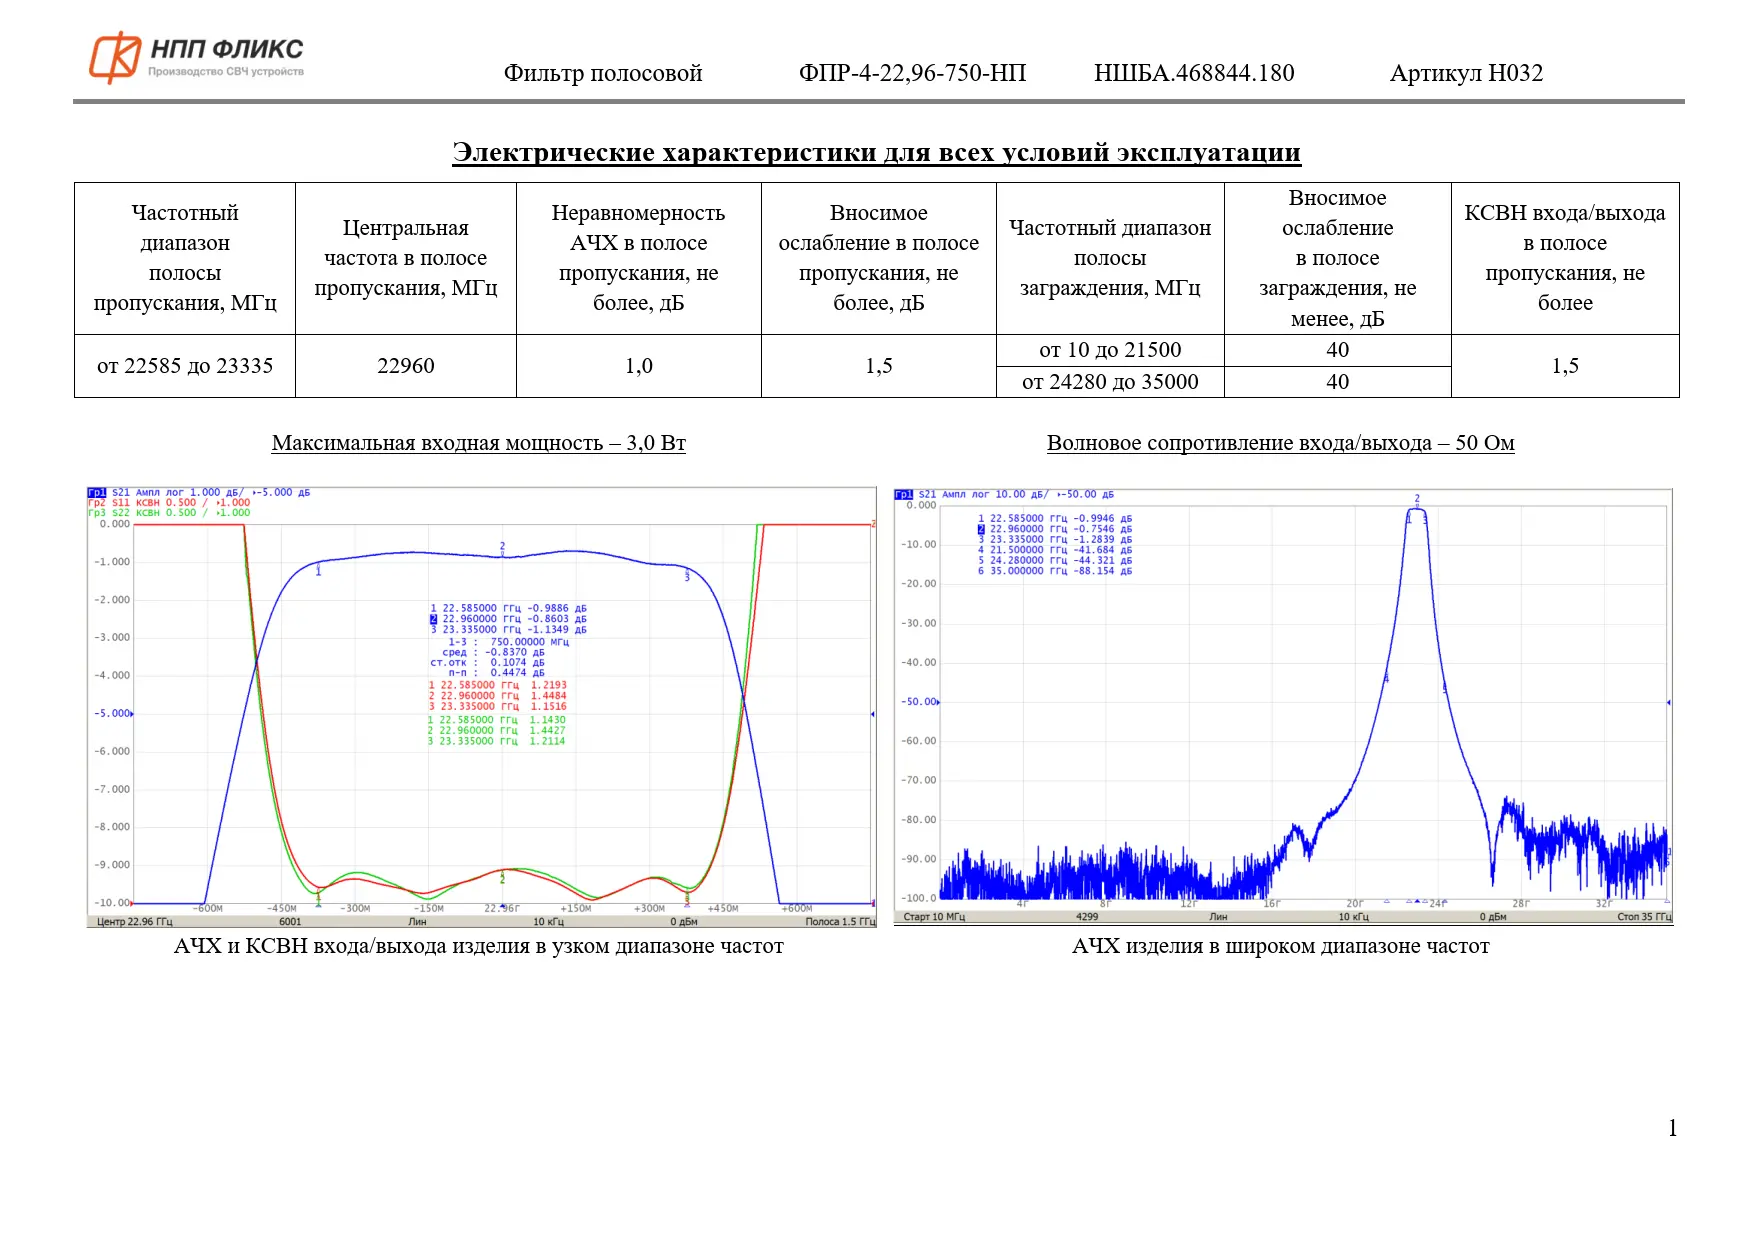Viewport: 1754px width, 1240px height.
Task: Click marker 2 at right chart's peak
Action: coord(1416,499)
